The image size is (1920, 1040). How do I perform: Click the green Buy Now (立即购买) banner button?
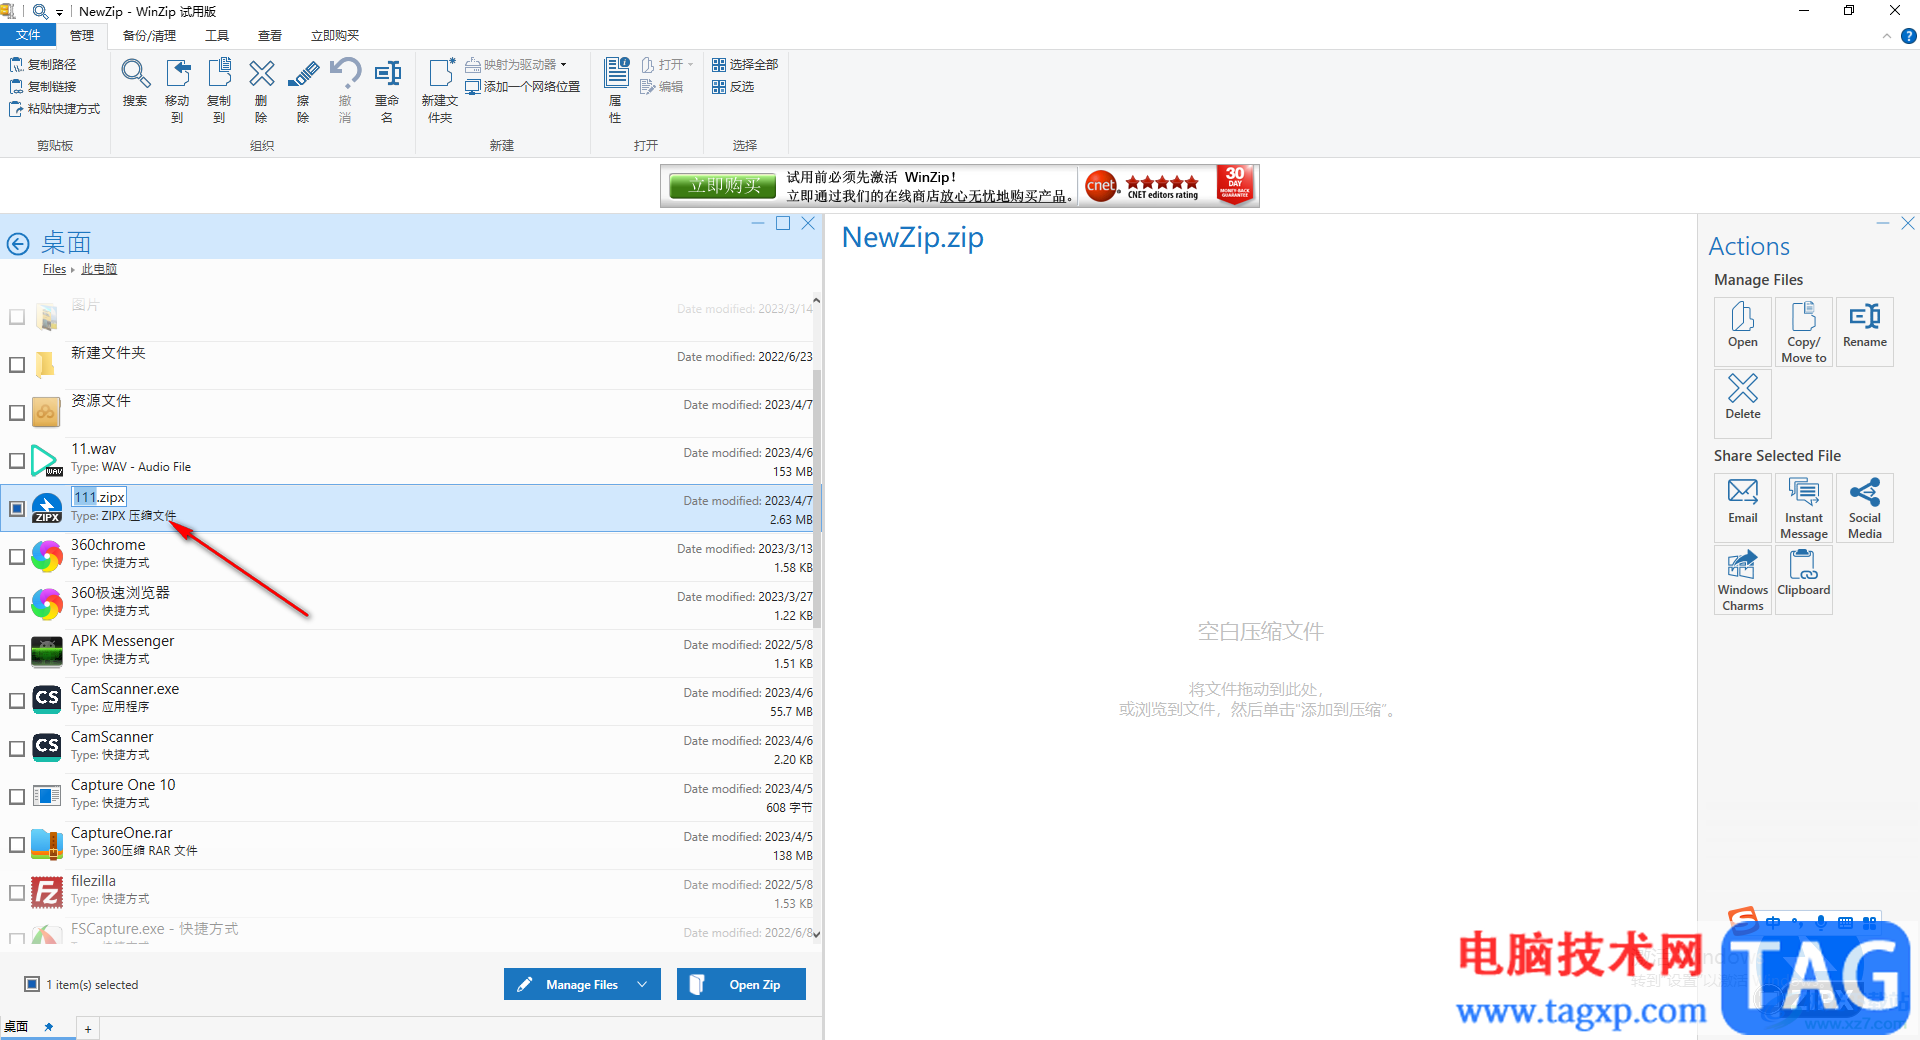[x=724, y=186]
